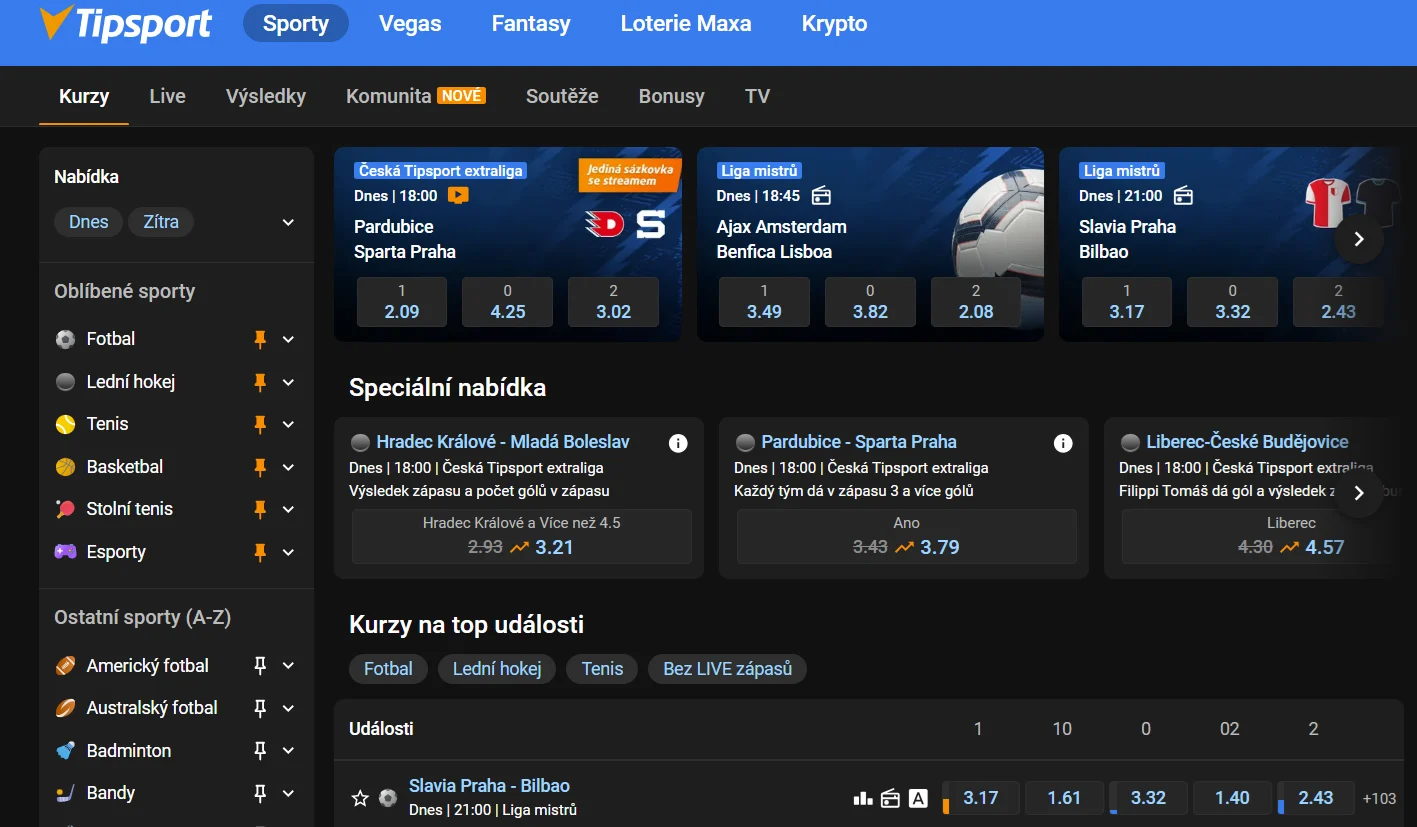Open the Nabídka date dropdown chevron
This screenshot has width=1417, height=827.
pyautogui.click(x=288, y=222)
